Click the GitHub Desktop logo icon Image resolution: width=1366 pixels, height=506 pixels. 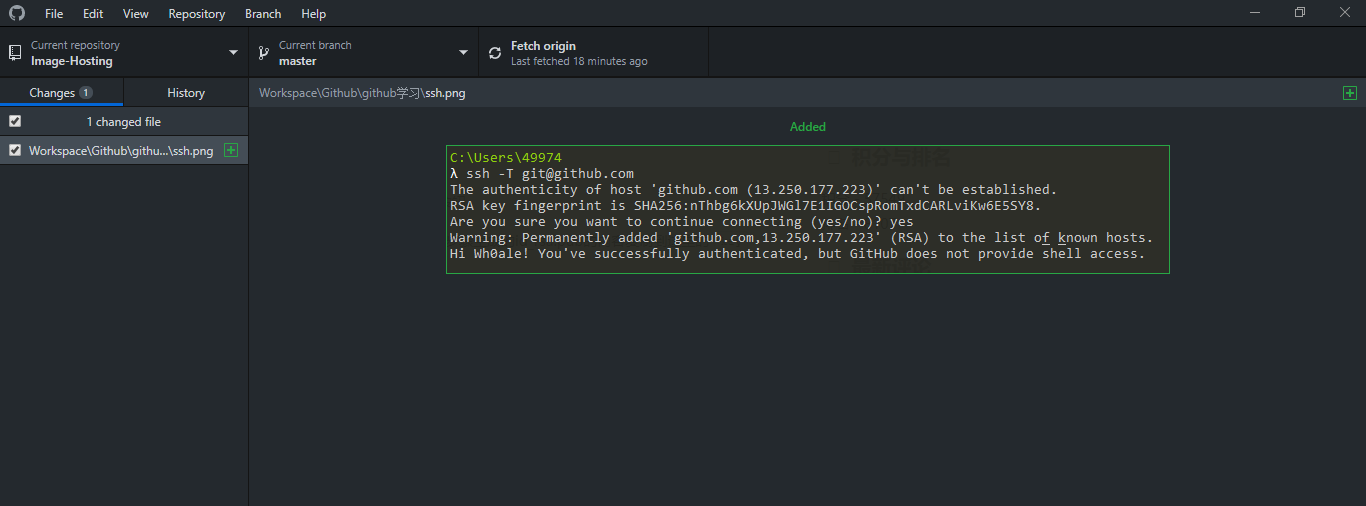(x=17, y=13)
